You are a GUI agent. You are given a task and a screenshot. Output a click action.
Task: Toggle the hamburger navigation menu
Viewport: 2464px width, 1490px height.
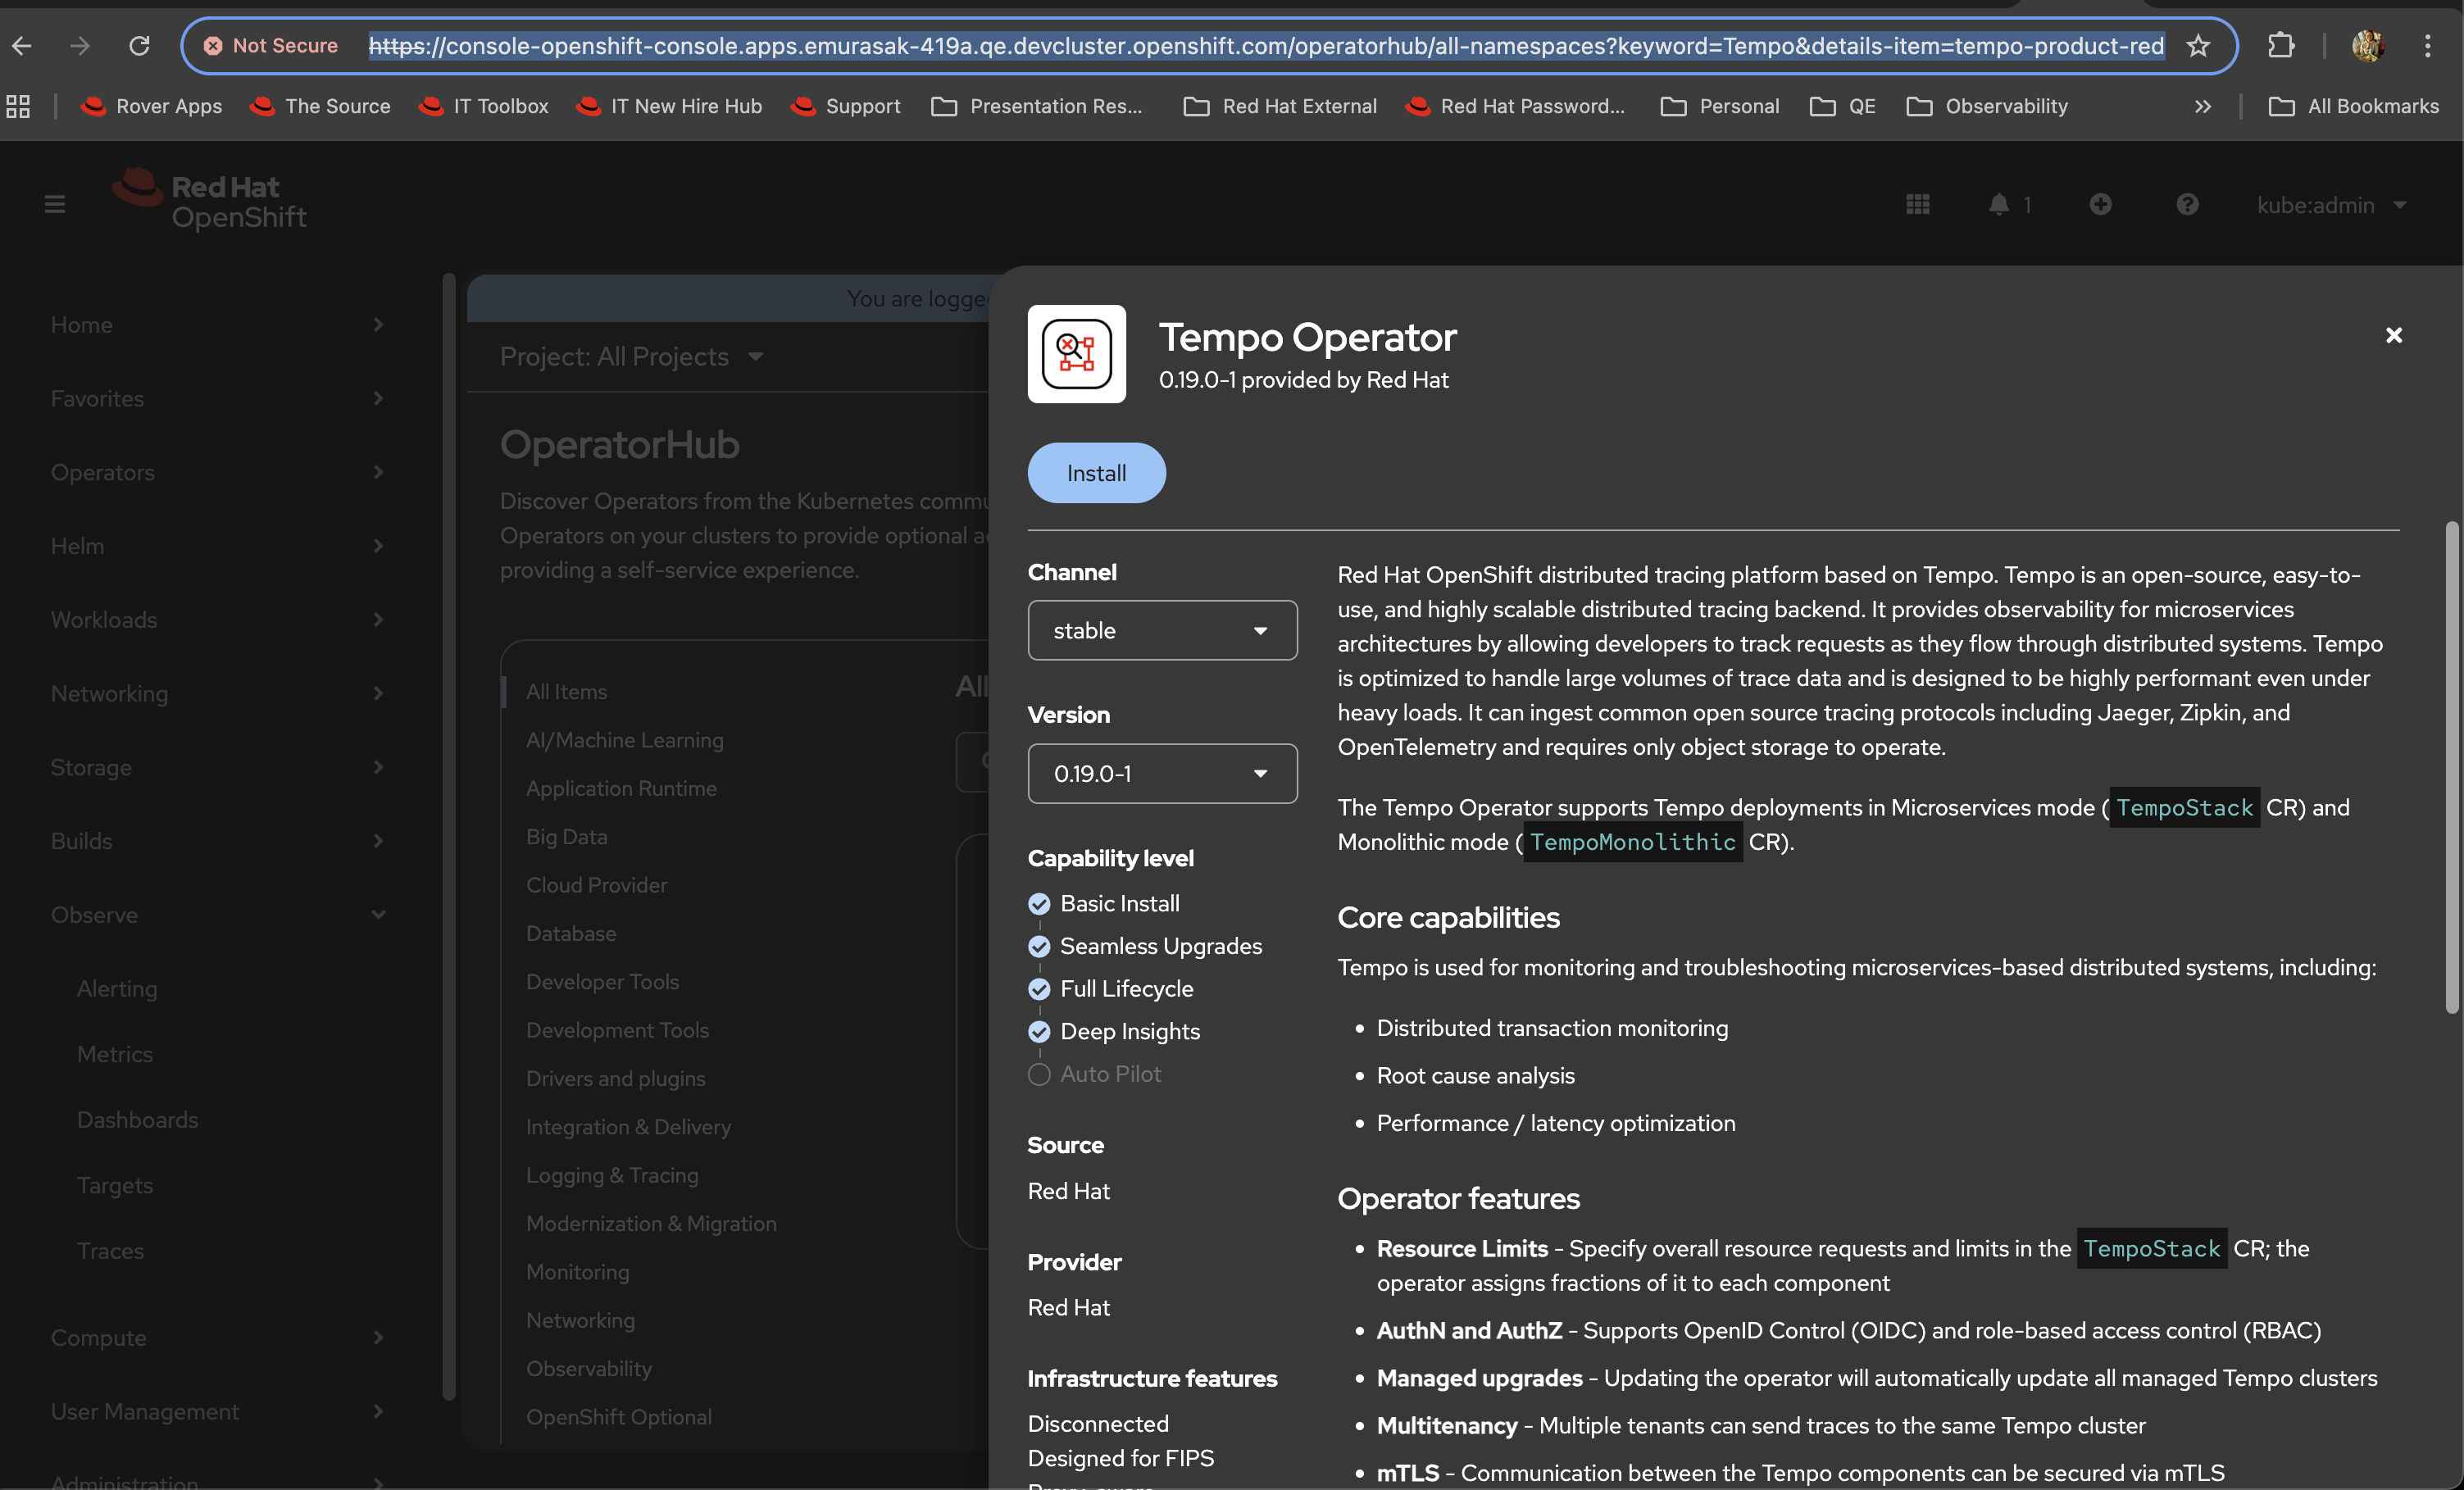[x=55, y=205]
